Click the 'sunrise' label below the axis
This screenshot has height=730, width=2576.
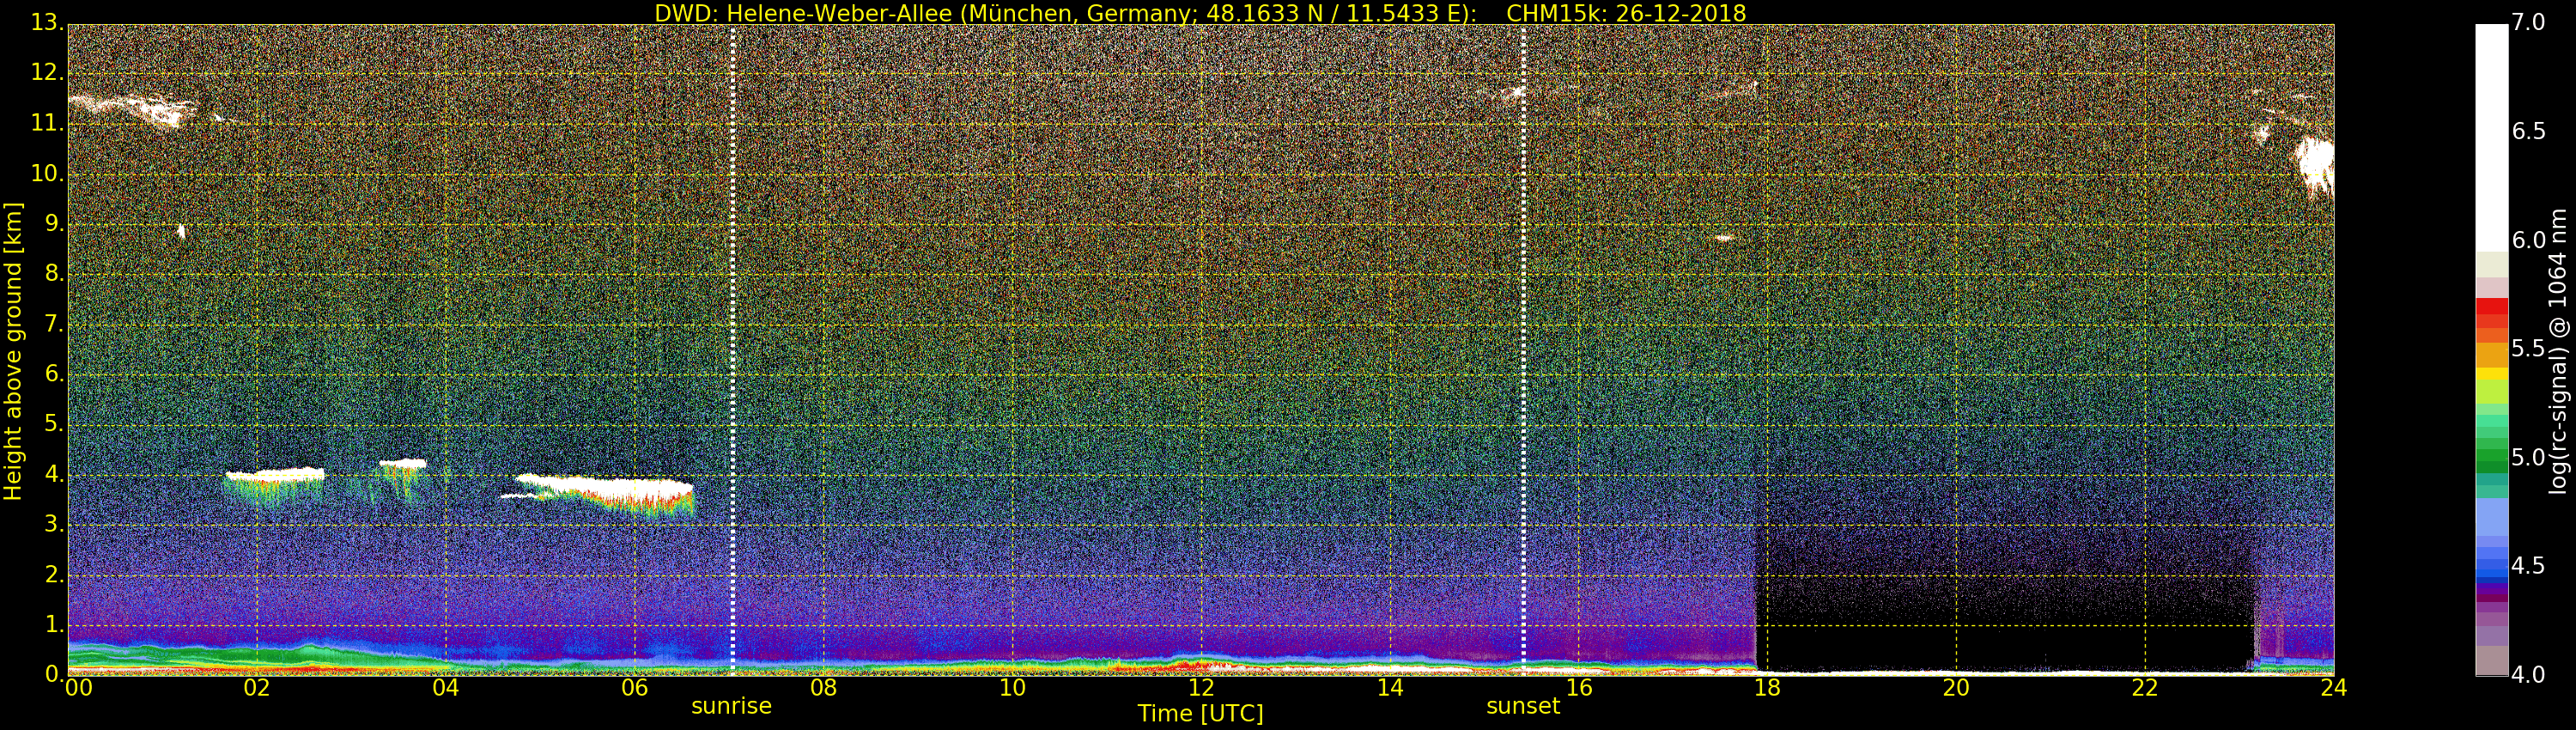731,706
